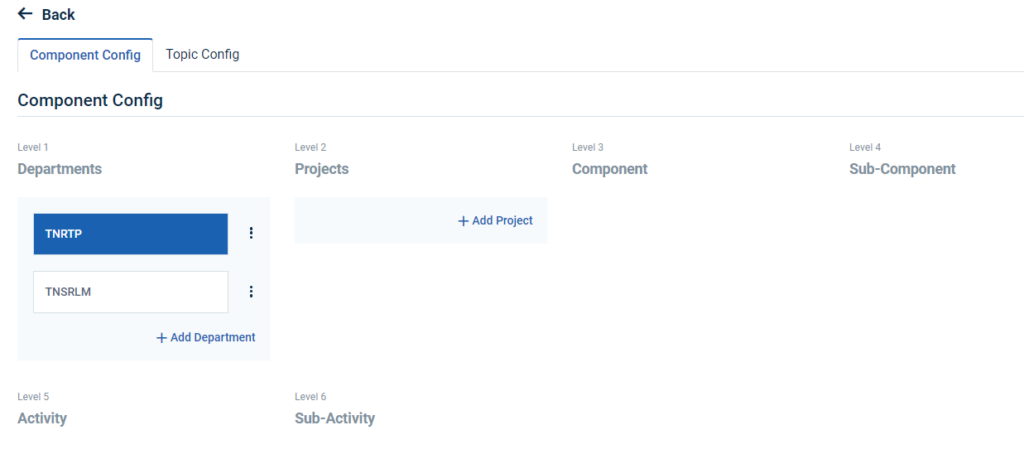Open the Topic Config tab
Viewport: 1024px width, 459px height.
click(x=202, y=54)
